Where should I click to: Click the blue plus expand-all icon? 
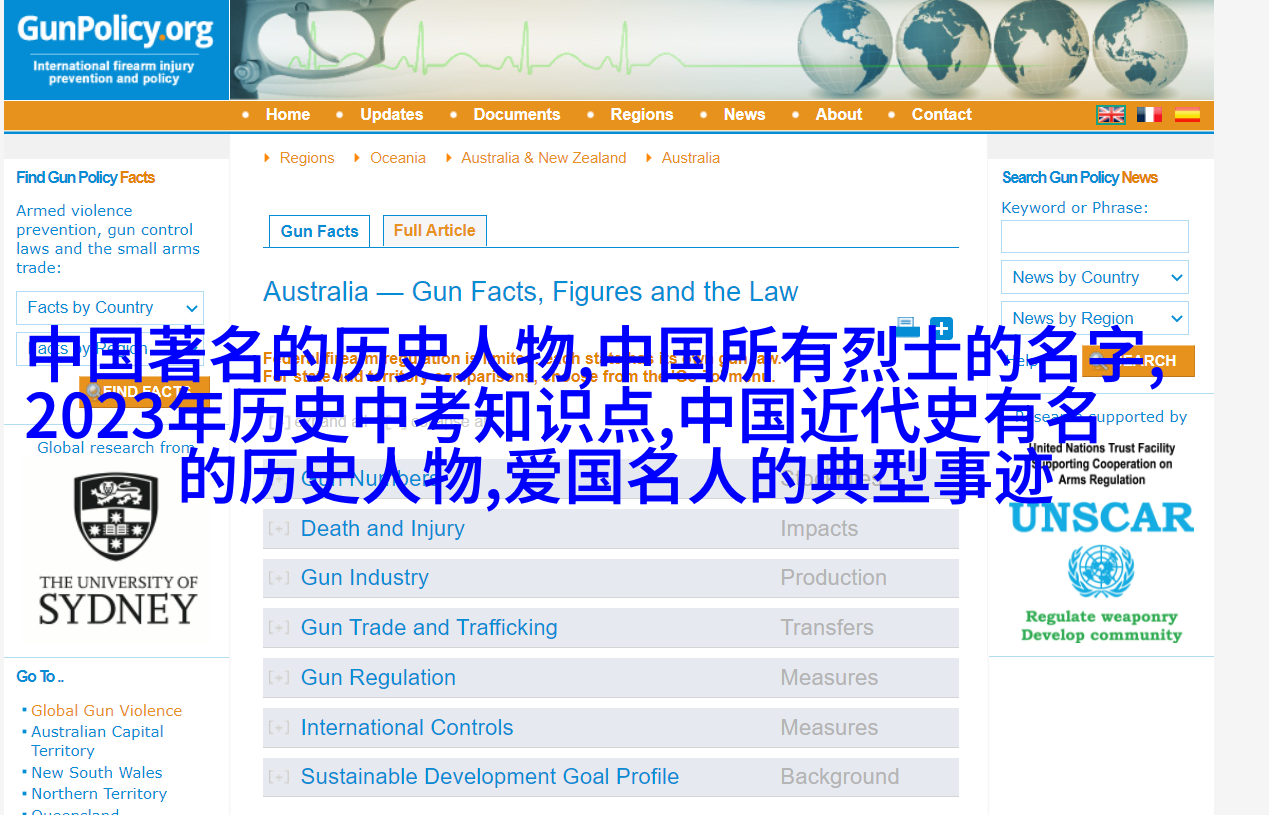[941, 328]
